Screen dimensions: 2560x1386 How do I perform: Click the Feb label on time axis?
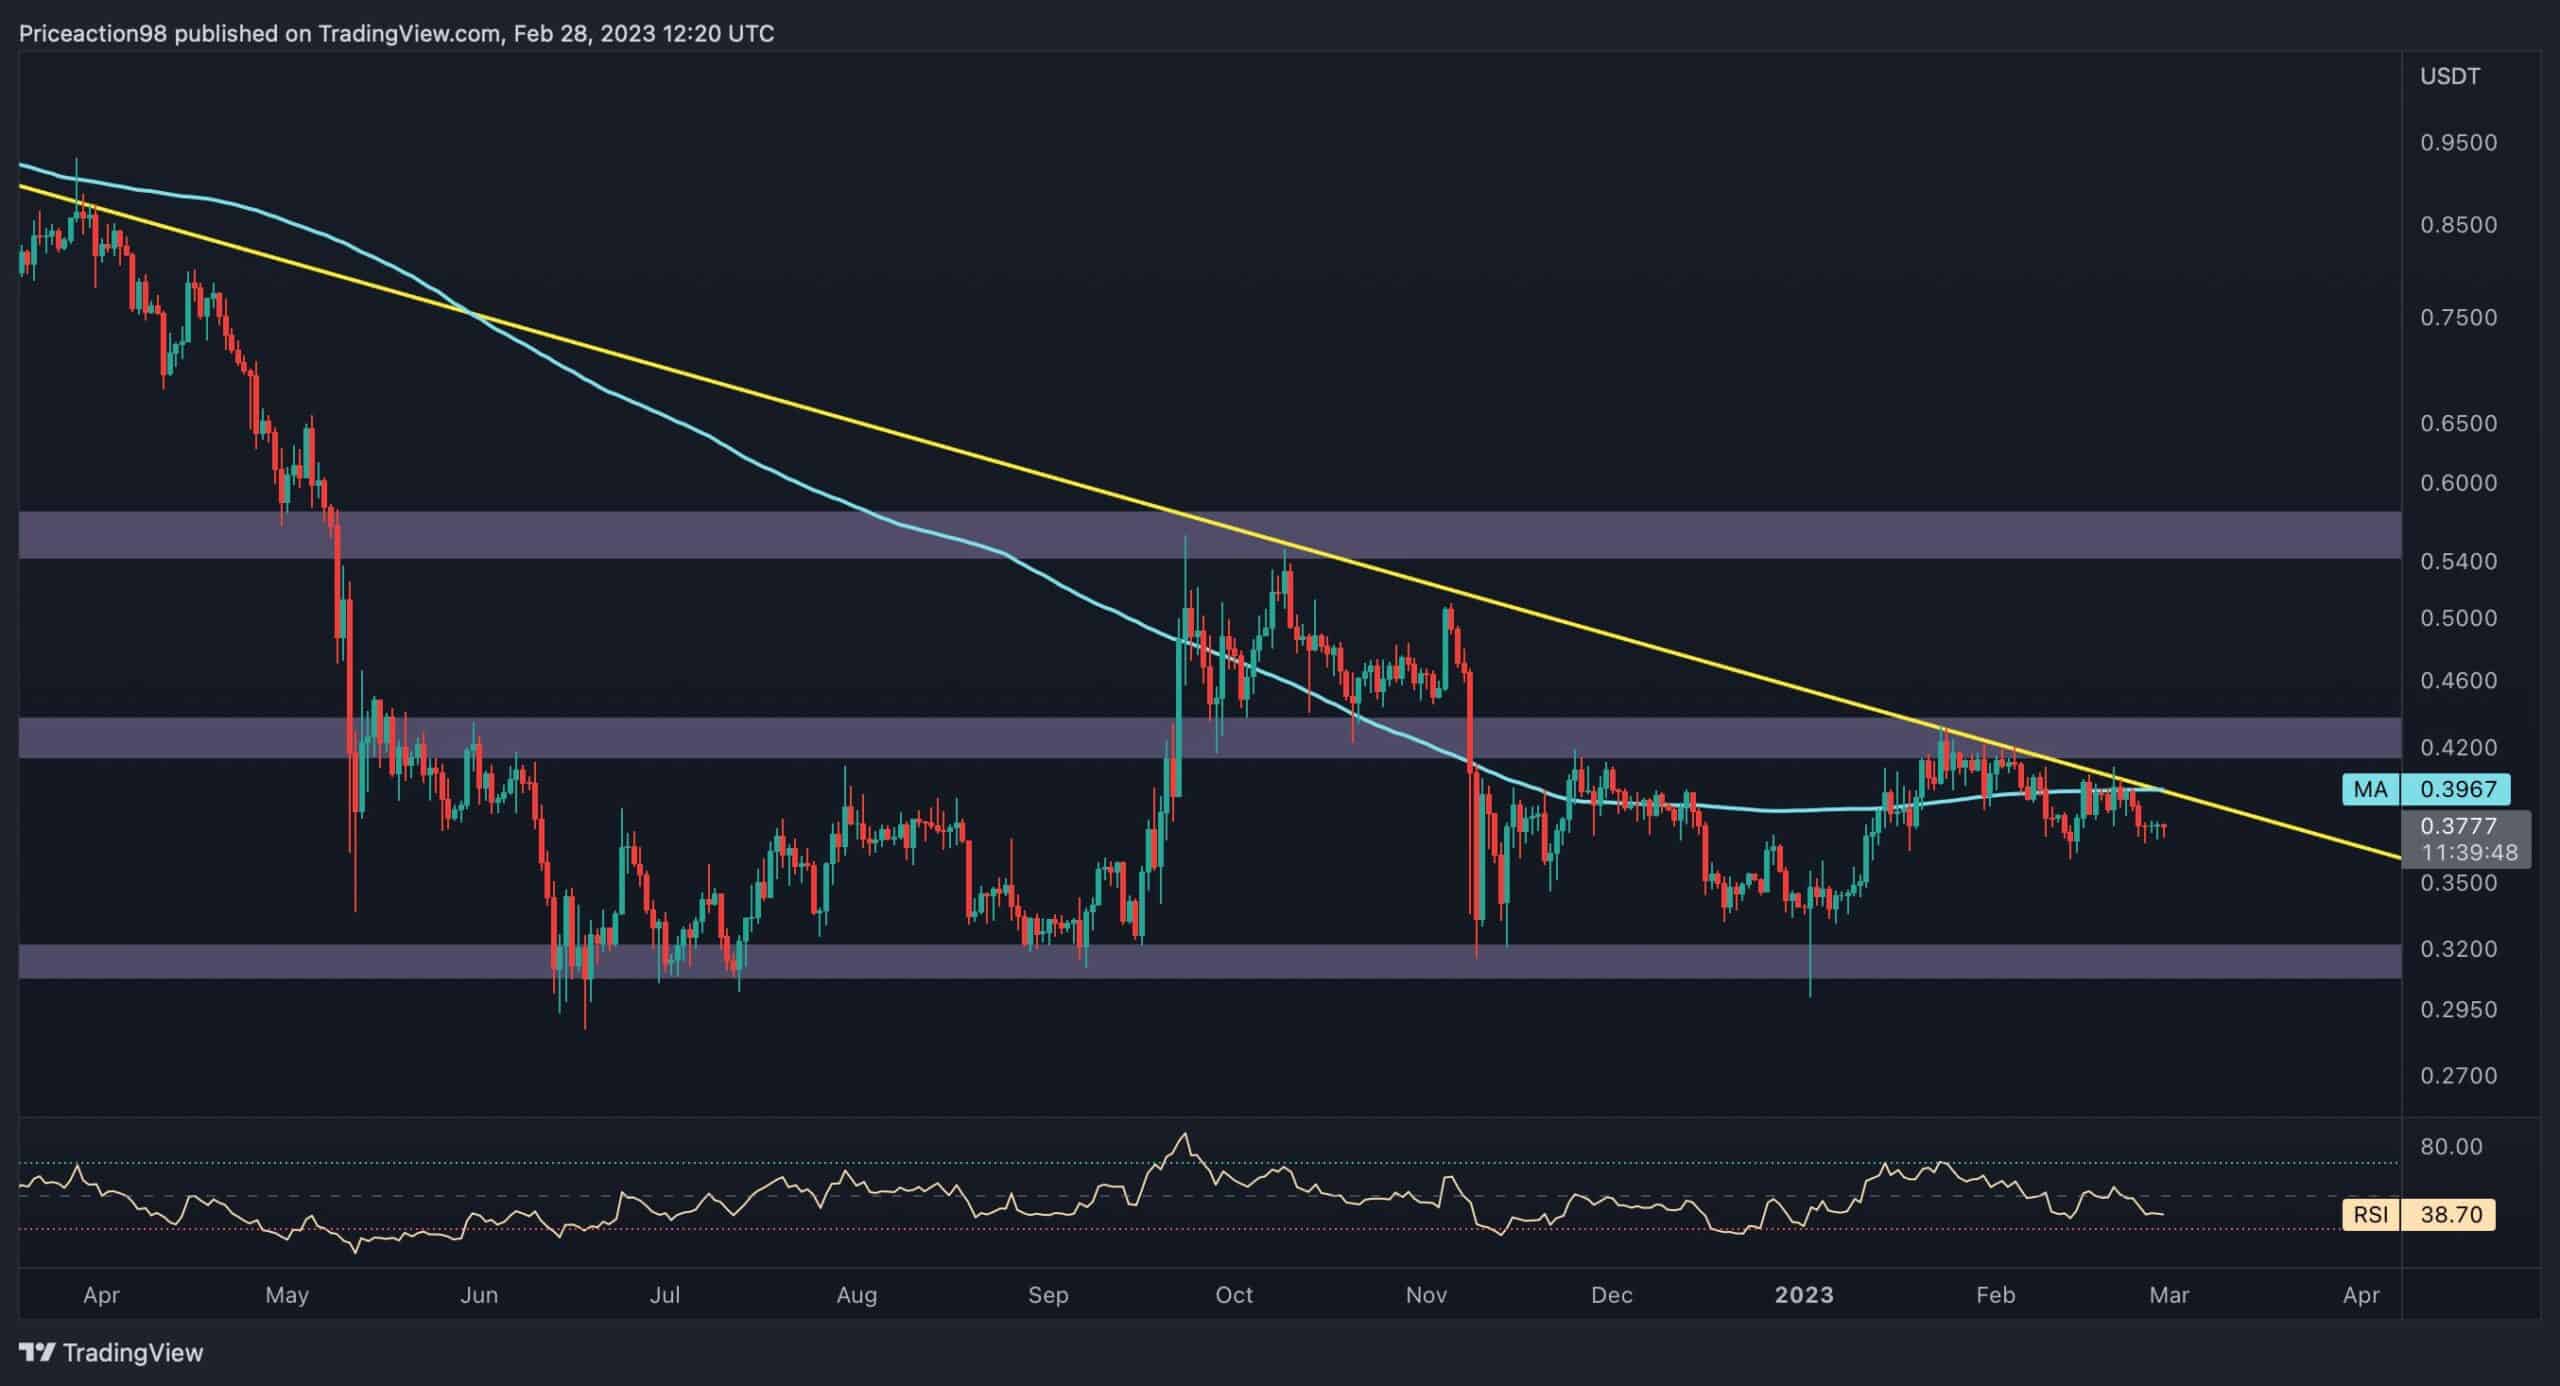pyautogui.click(x=1996, y=1295)
